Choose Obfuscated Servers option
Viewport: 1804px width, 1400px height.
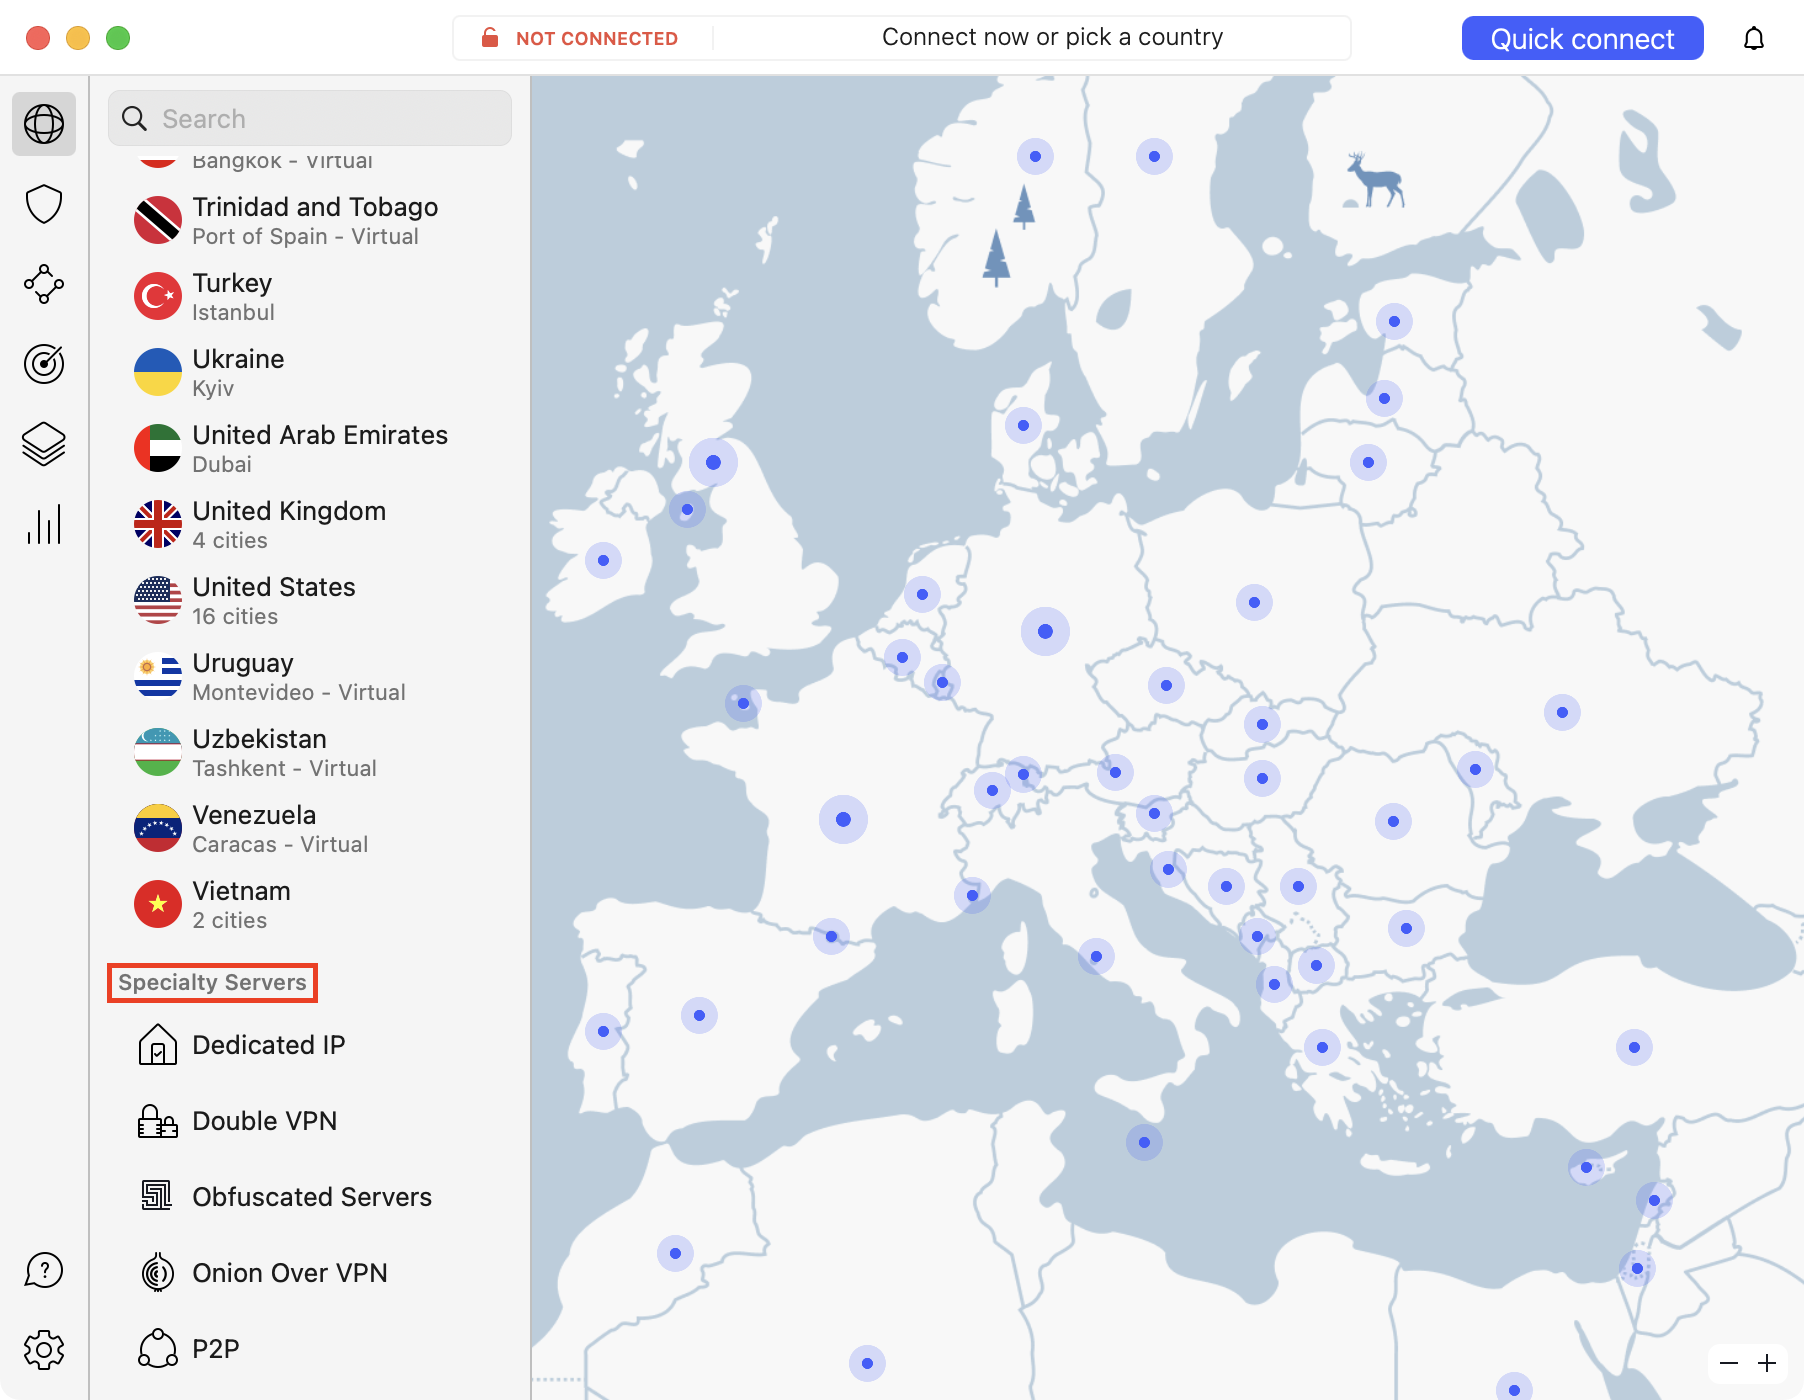(310, 1197)
